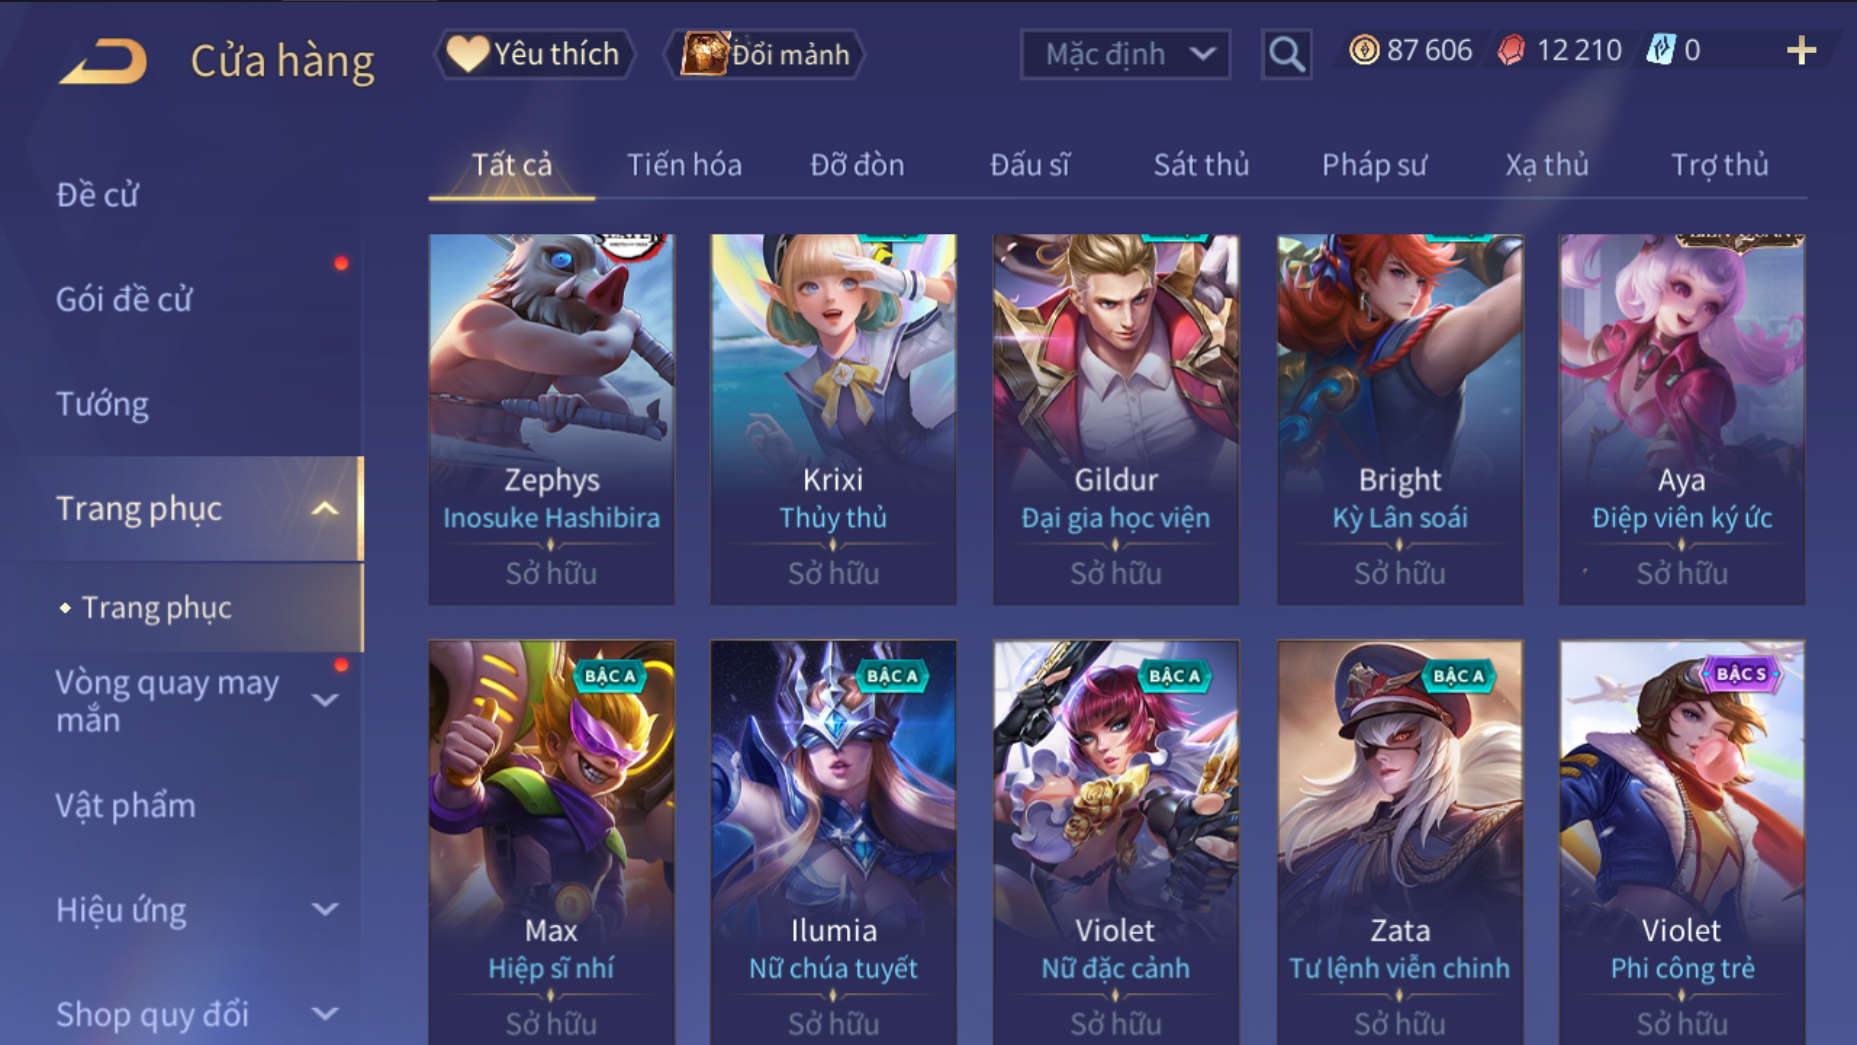Screen dimensions: 1857x1045
Task: Click the gold coin balance icon
Action: coord(1364,50)
